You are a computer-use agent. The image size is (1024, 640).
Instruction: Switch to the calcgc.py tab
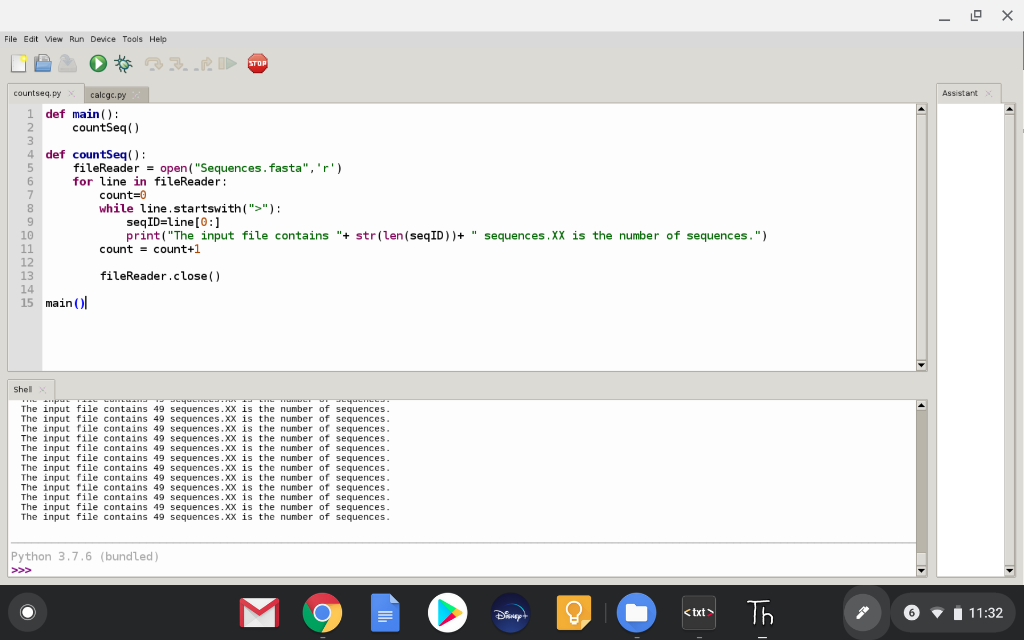tap(108, 95)
